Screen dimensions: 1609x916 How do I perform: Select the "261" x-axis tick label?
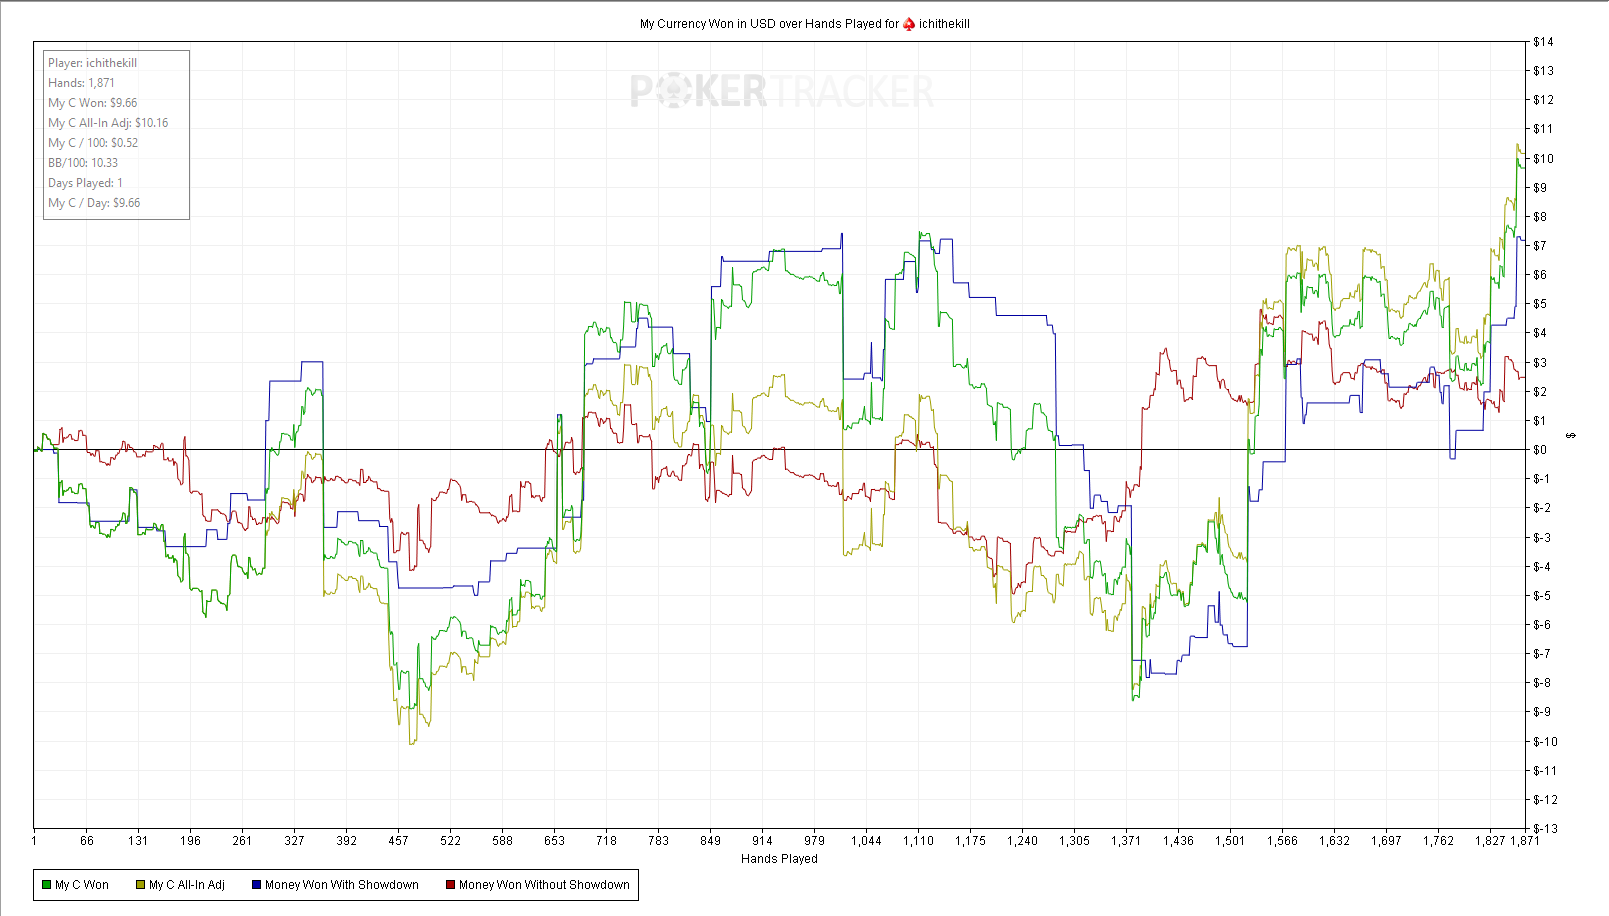click(242, 841)
